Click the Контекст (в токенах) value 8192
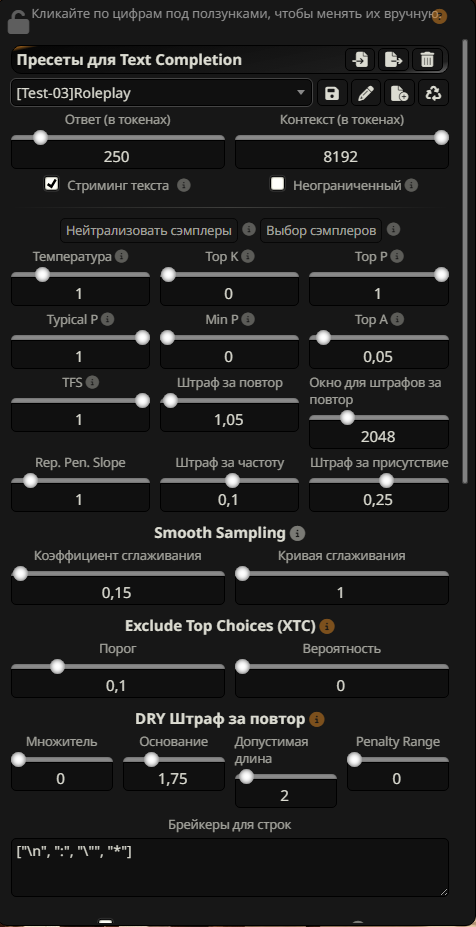 coord(342,157)
